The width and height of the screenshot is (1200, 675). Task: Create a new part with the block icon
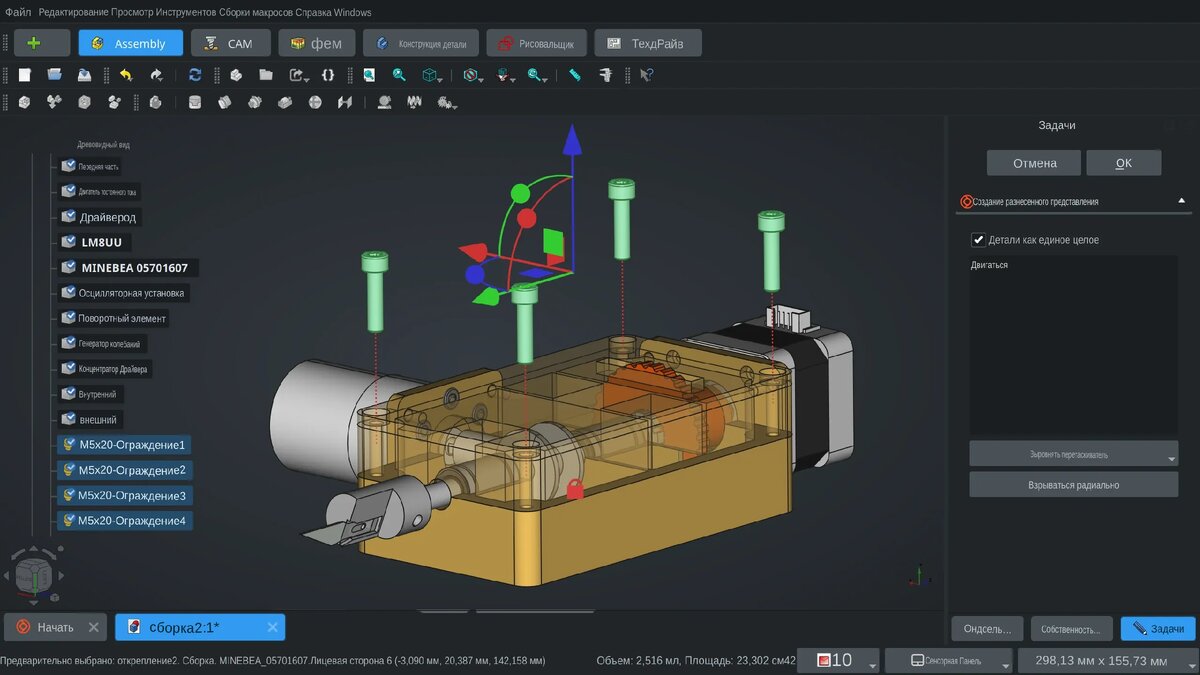point(236,75)
